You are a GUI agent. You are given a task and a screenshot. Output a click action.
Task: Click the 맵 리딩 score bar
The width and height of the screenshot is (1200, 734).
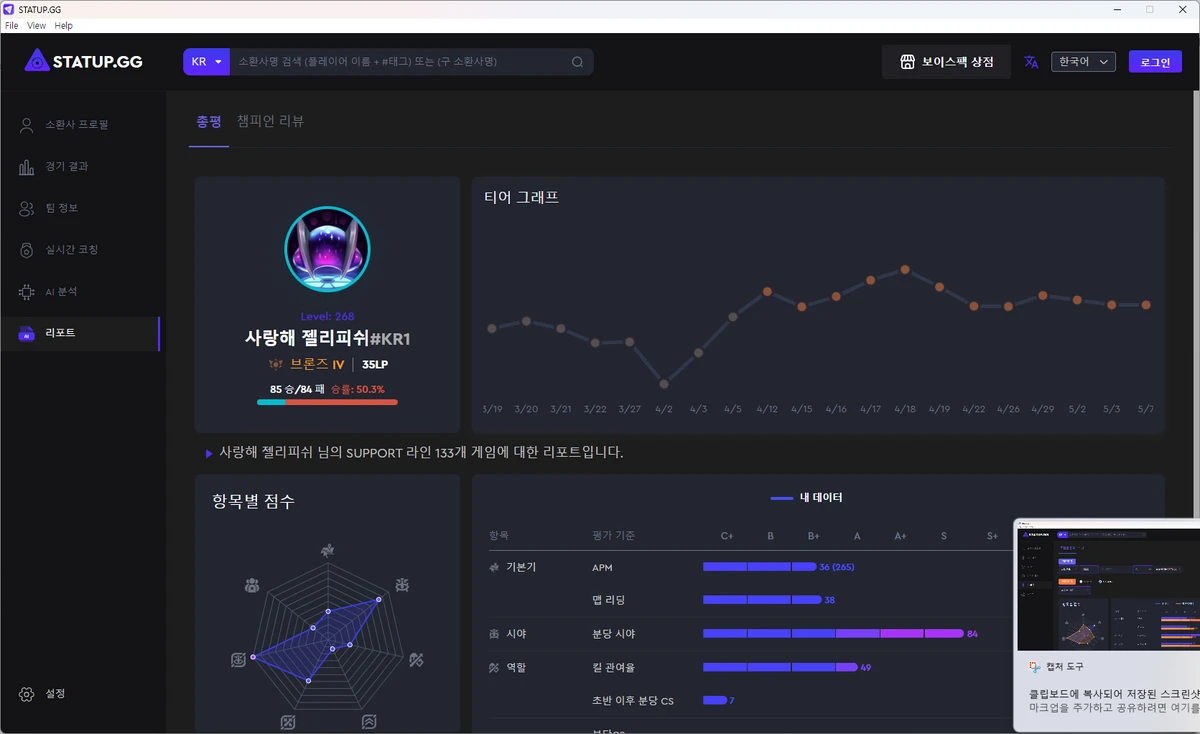762,600
